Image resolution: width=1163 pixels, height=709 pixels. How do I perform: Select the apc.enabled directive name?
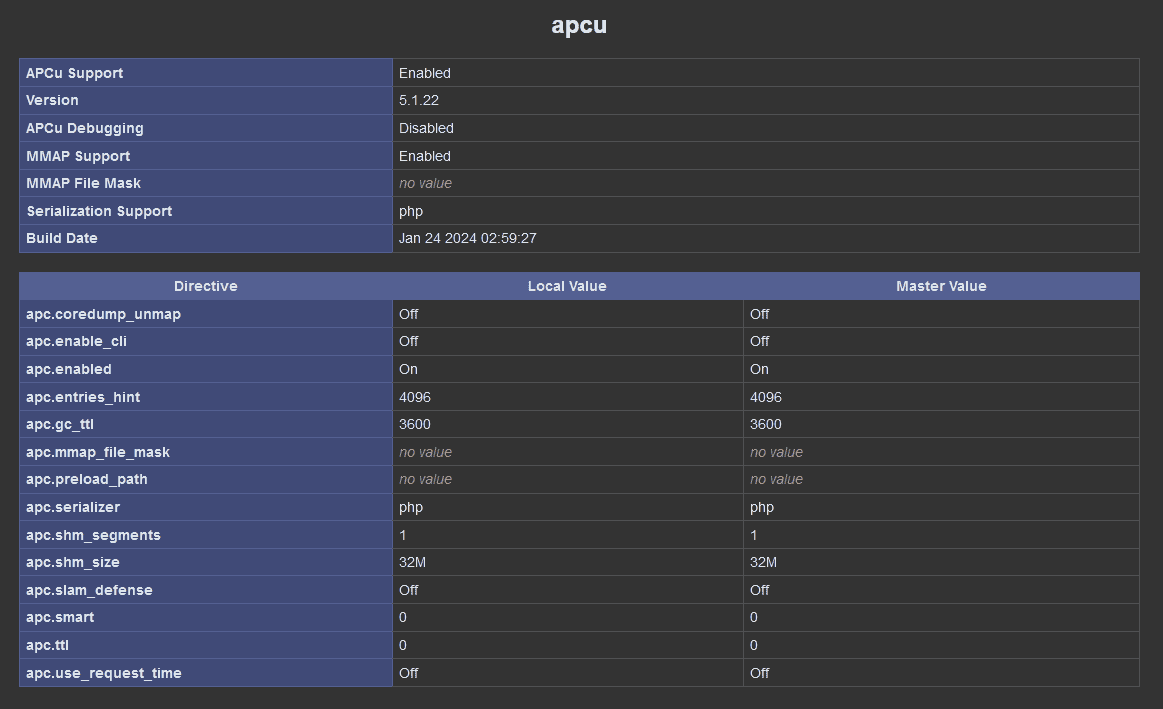(x=69, y=369)
